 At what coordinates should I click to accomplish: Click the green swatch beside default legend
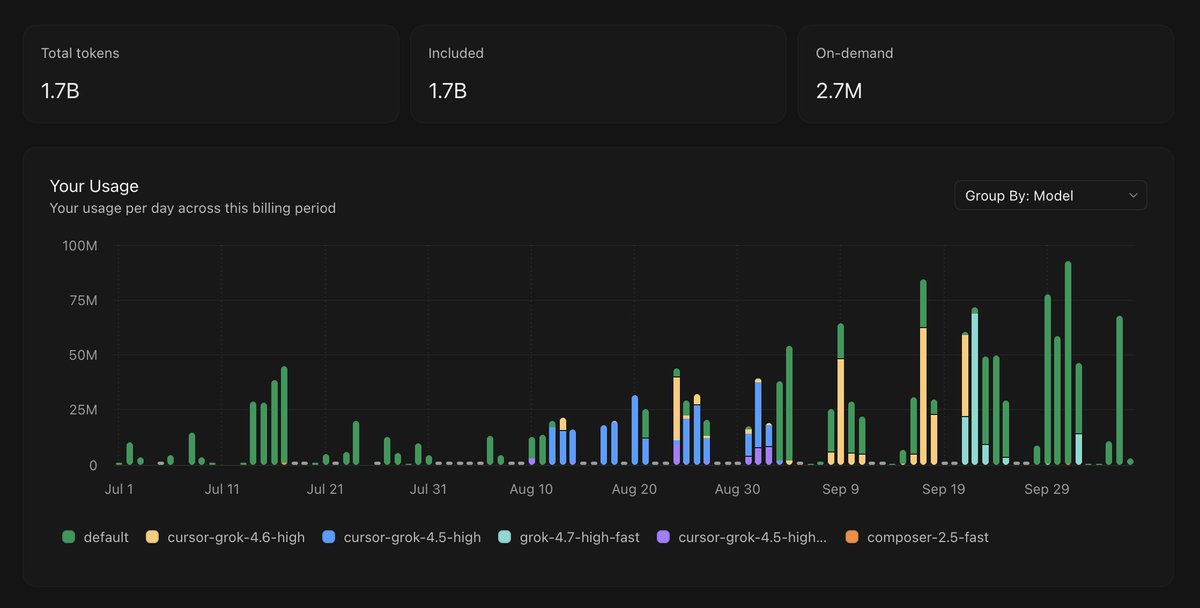click(68, 537)
